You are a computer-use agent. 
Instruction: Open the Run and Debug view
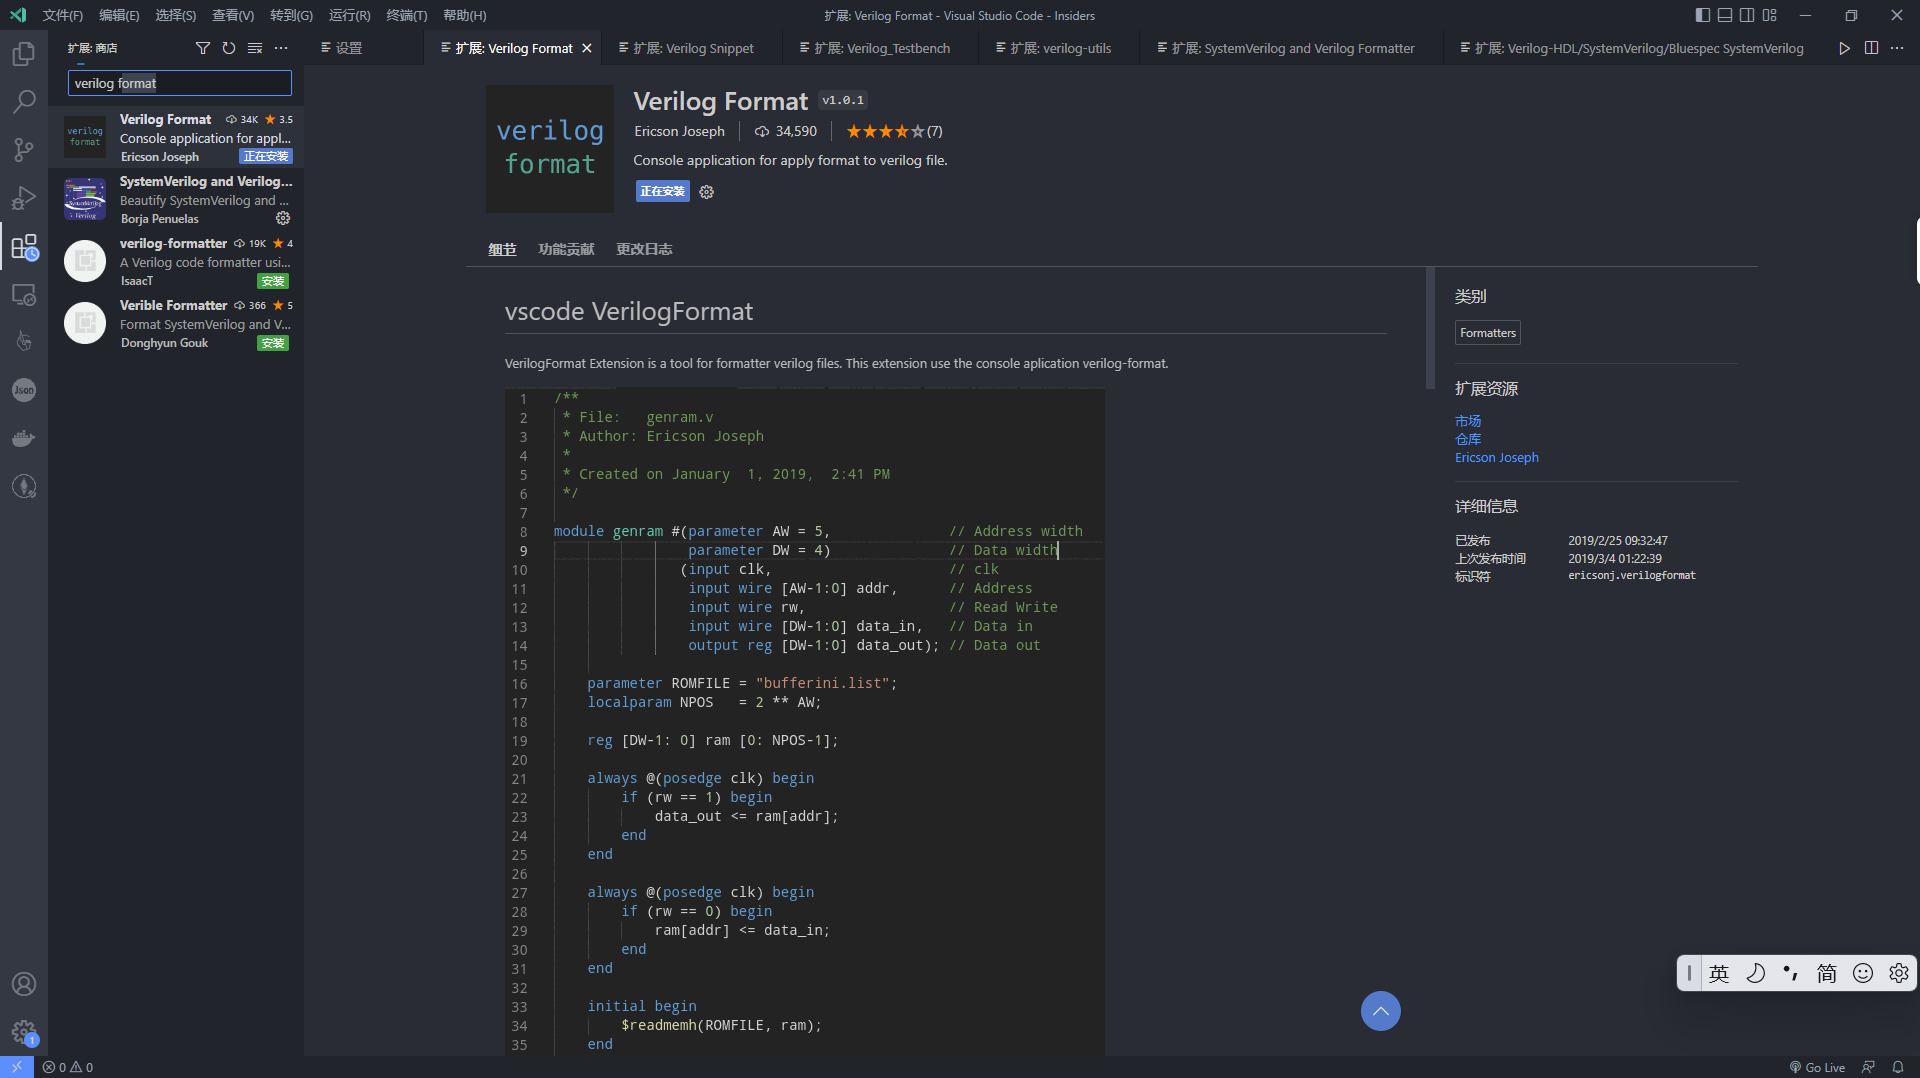(x=24, y=198)
